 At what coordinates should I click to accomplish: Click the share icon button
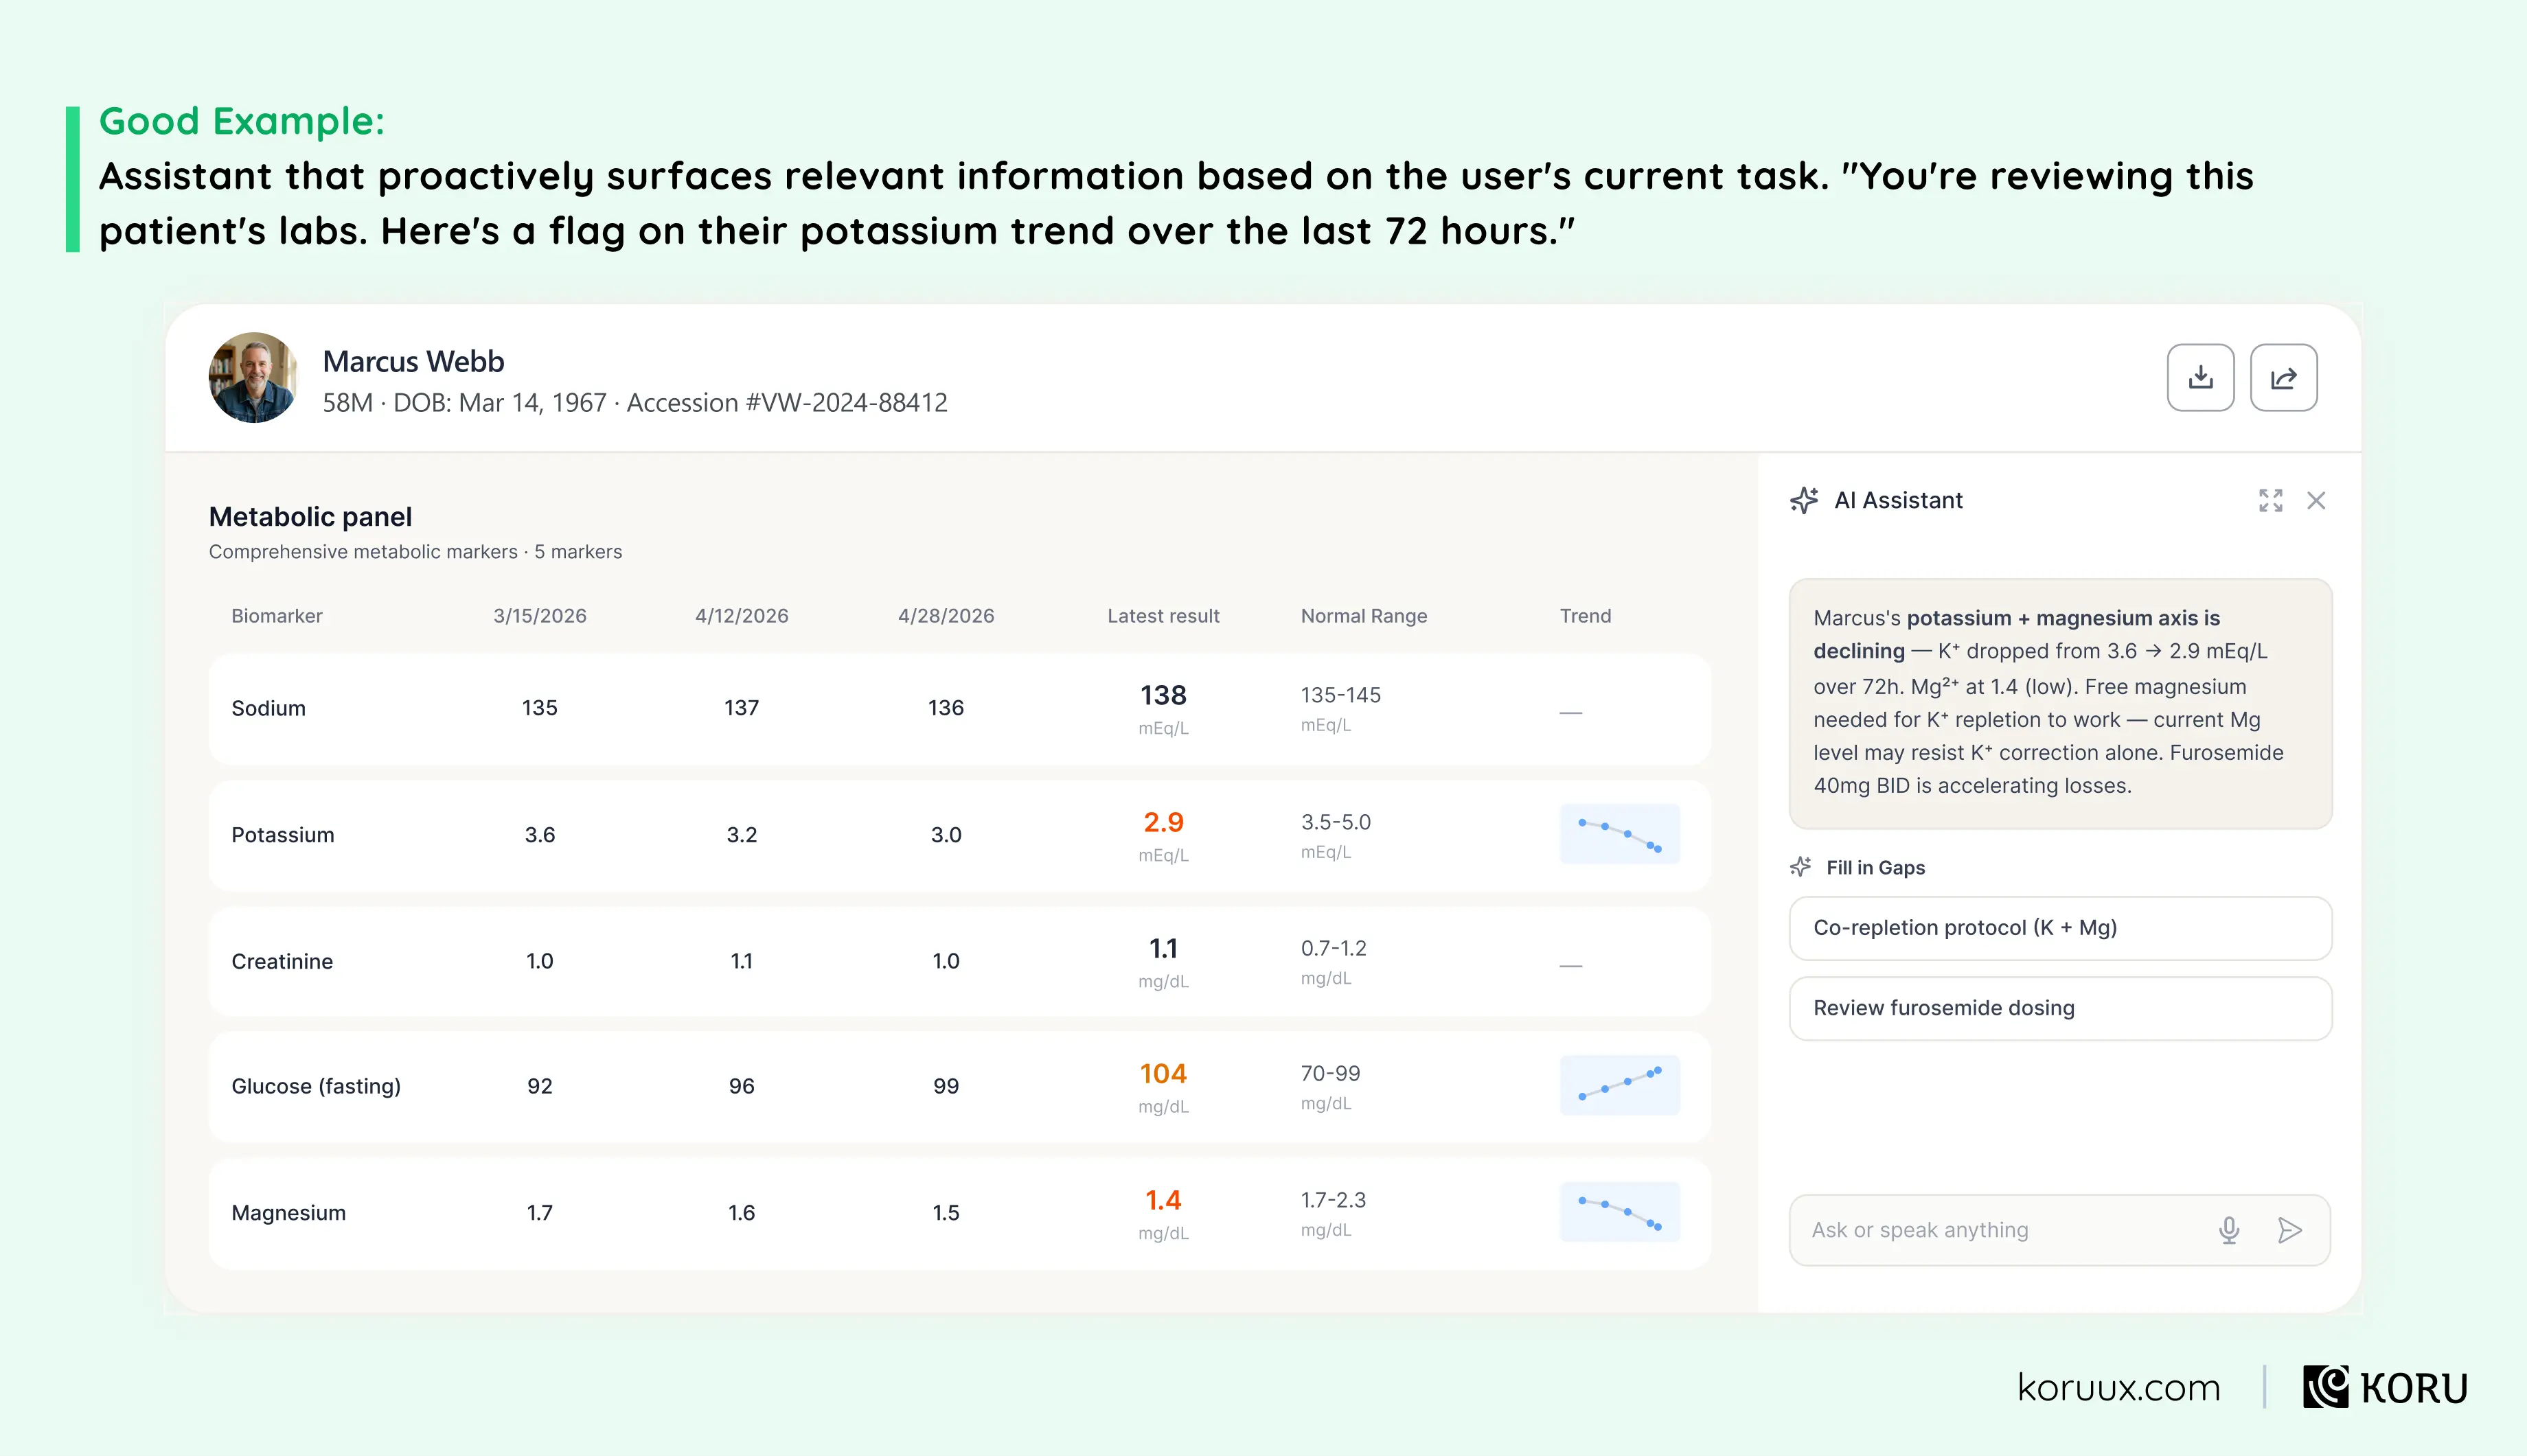point(2283,377)
